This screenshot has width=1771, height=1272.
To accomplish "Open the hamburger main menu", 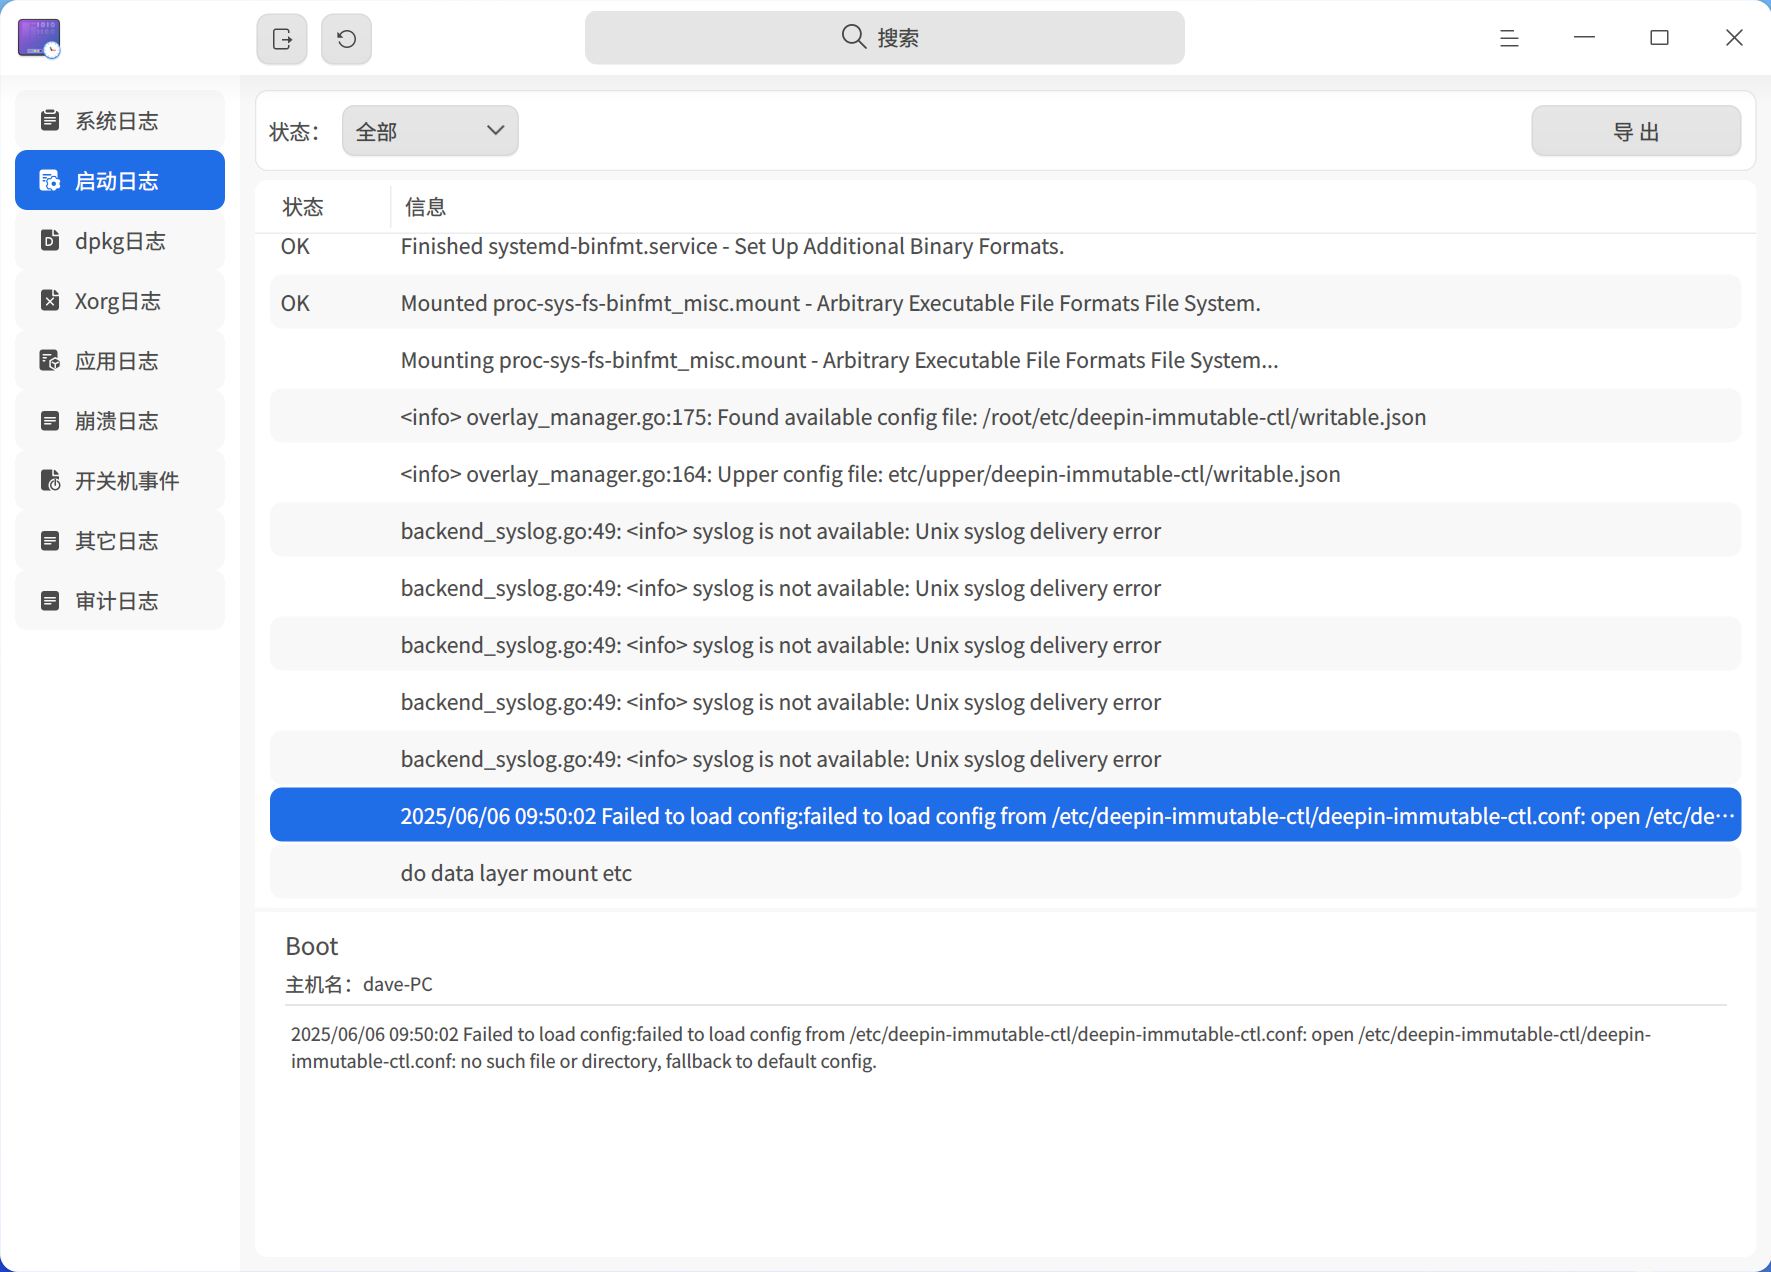I will [1509, 38].
